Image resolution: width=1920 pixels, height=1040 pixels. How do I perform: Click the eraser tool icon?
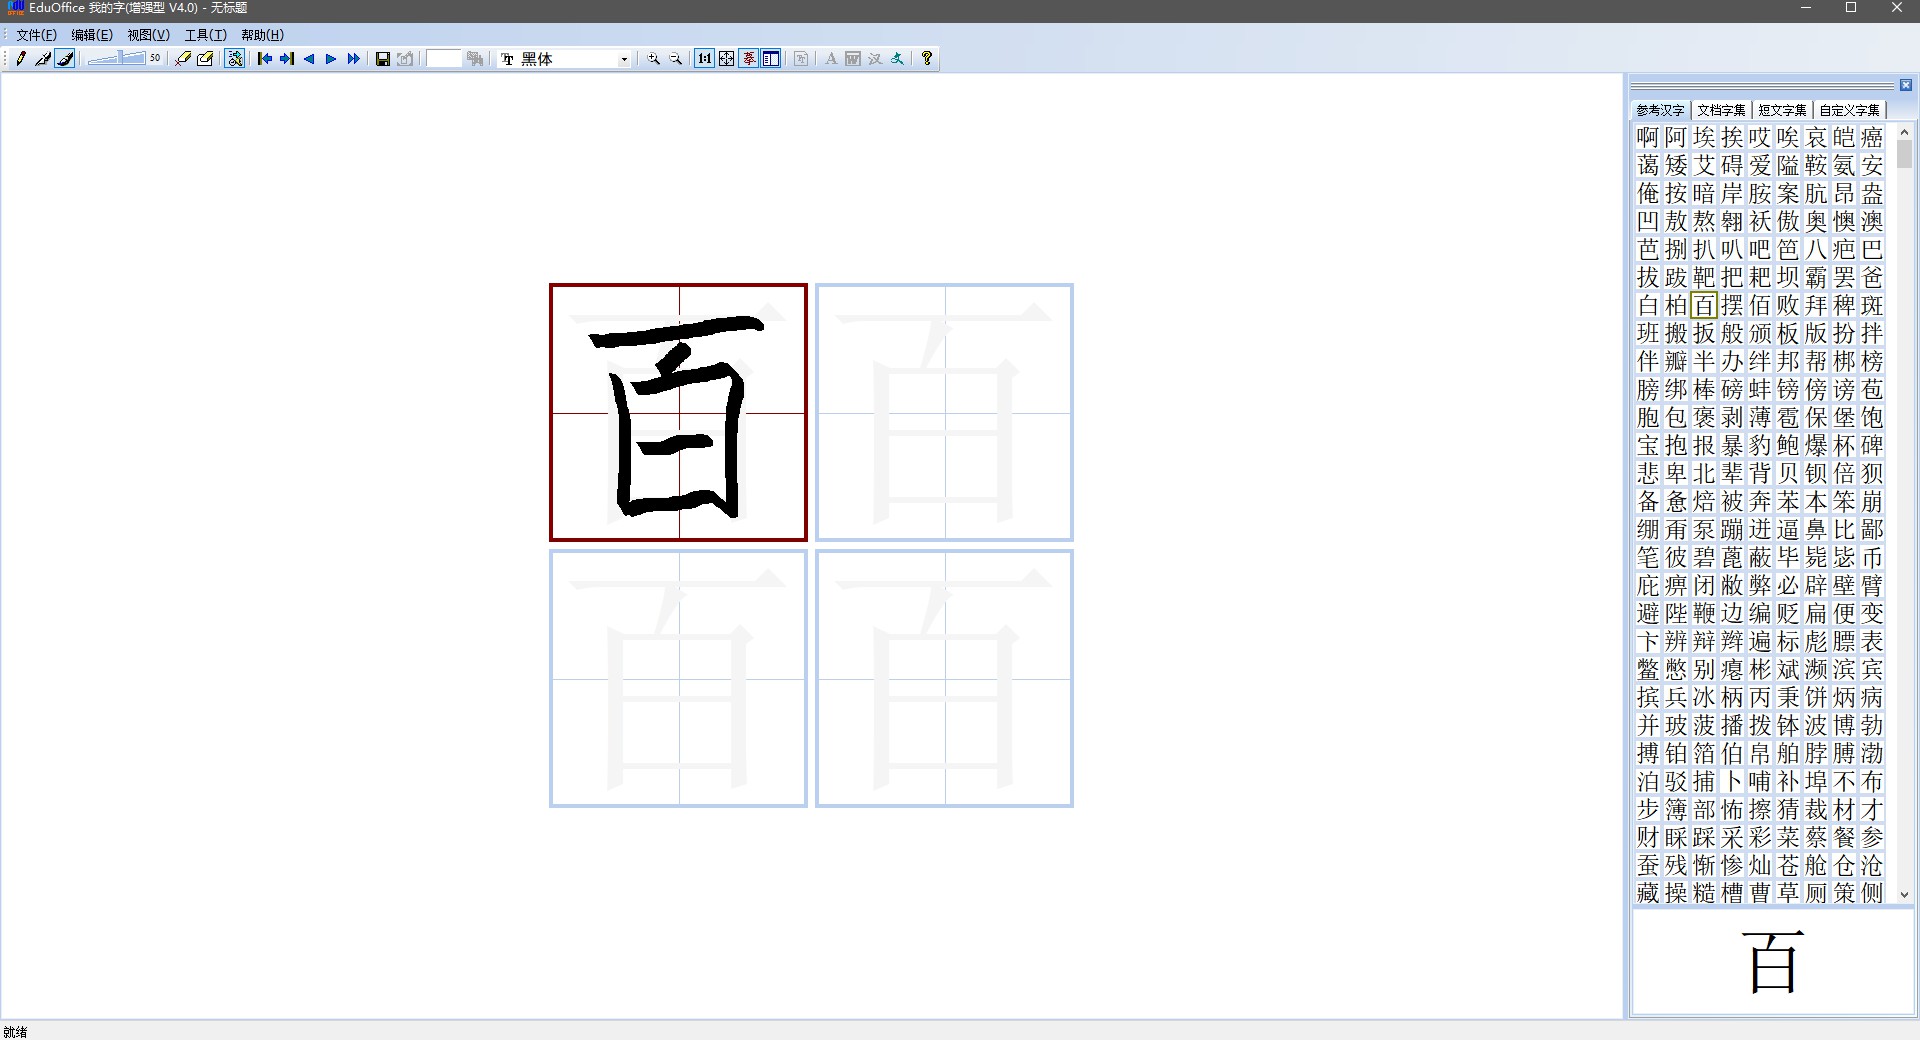[x=183, y=59]
